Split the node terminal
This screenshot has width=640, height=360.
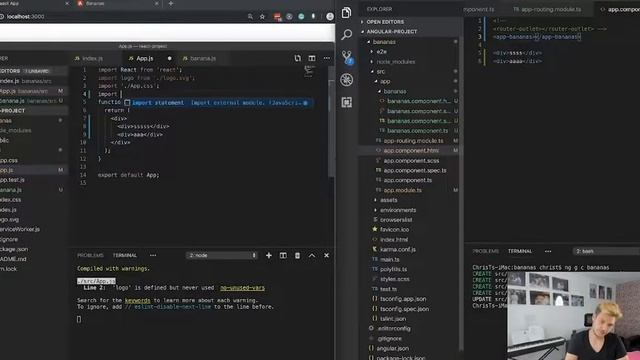tap(283, 256)
